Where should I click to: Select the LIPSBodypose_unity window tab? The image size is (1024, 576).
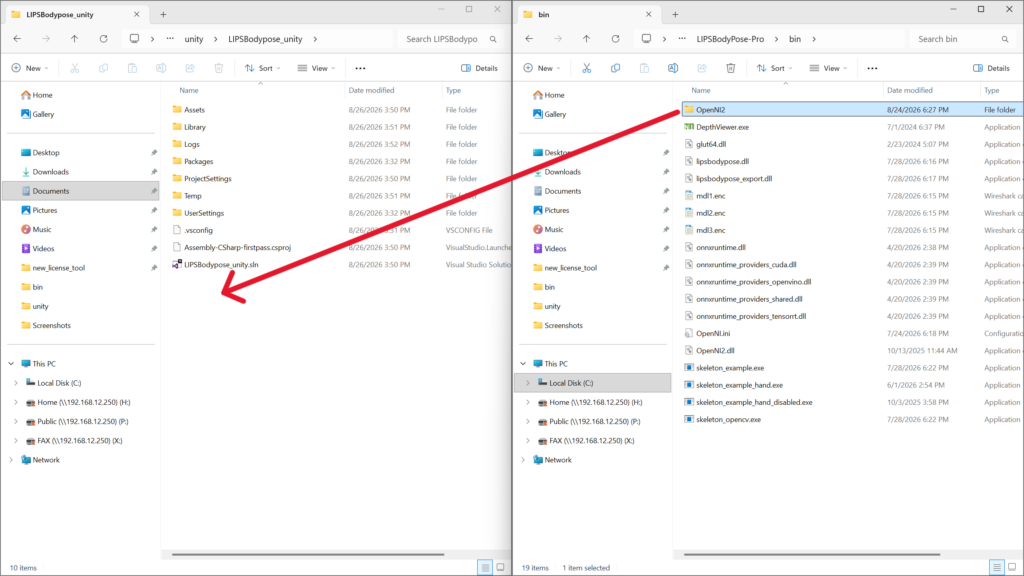77,14
